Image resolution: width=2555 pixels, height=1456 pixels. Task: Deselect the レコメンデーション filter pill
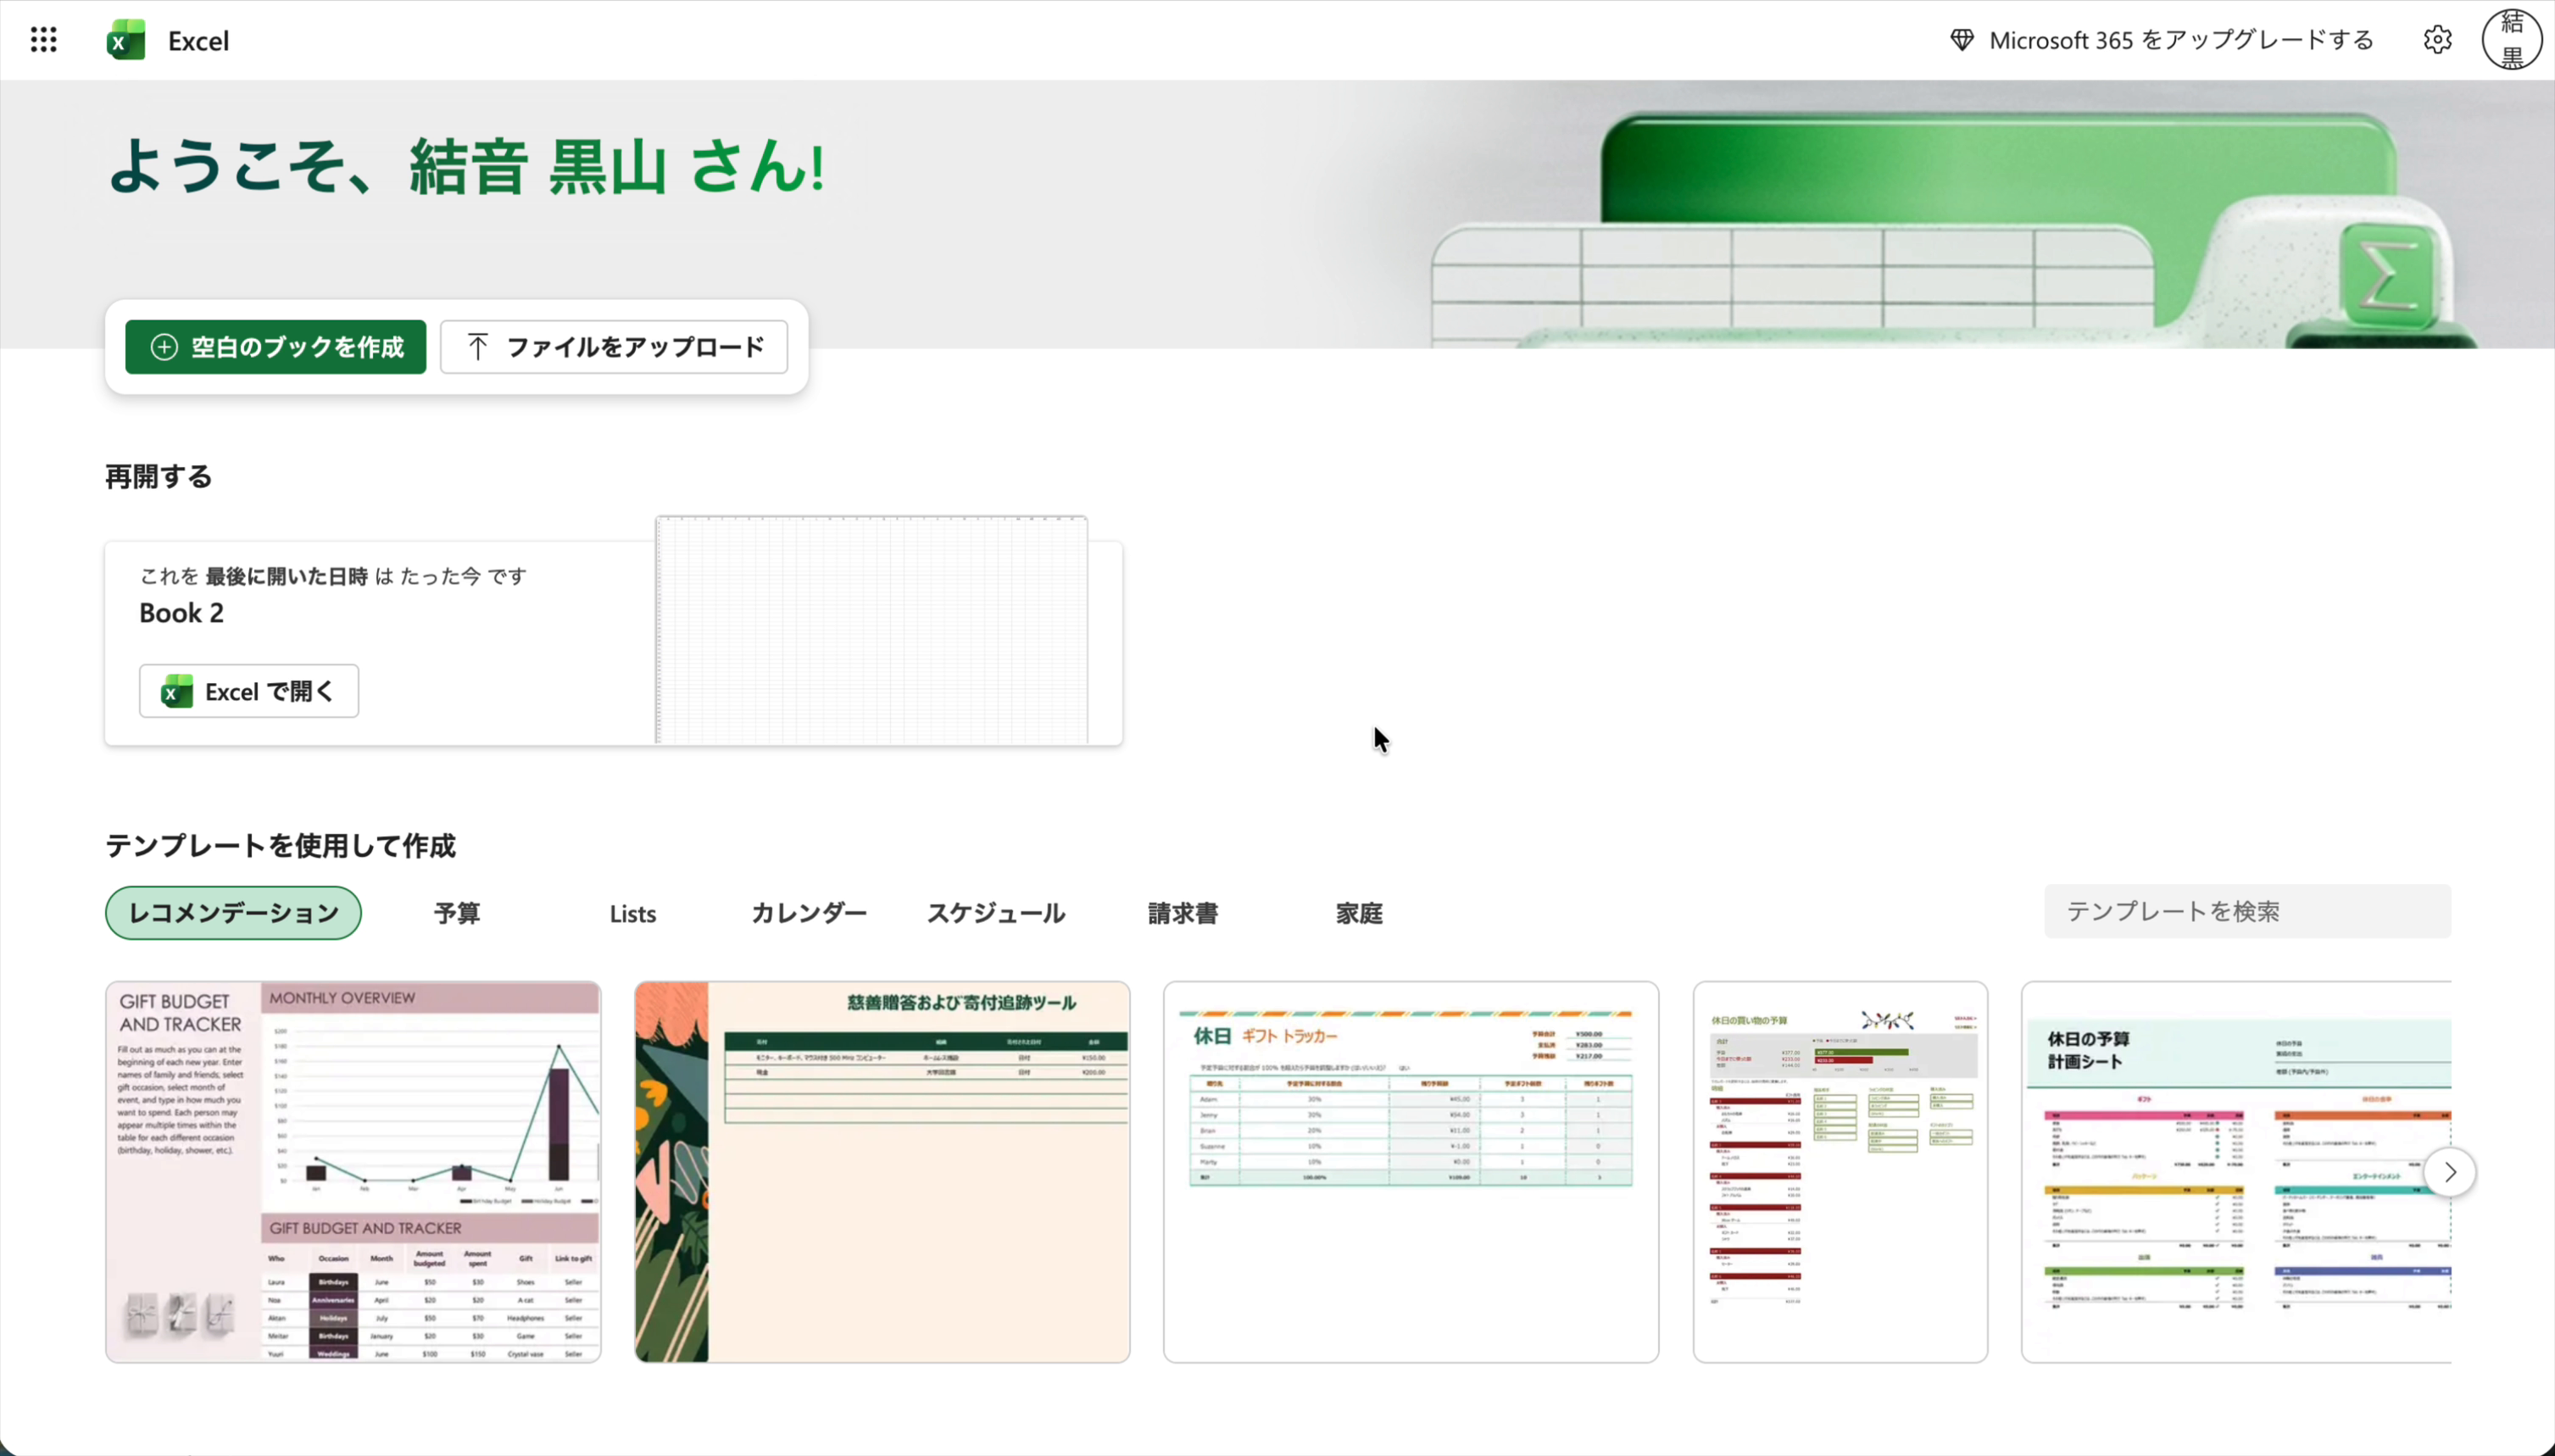pyautogui.click(x=233, y=912)
